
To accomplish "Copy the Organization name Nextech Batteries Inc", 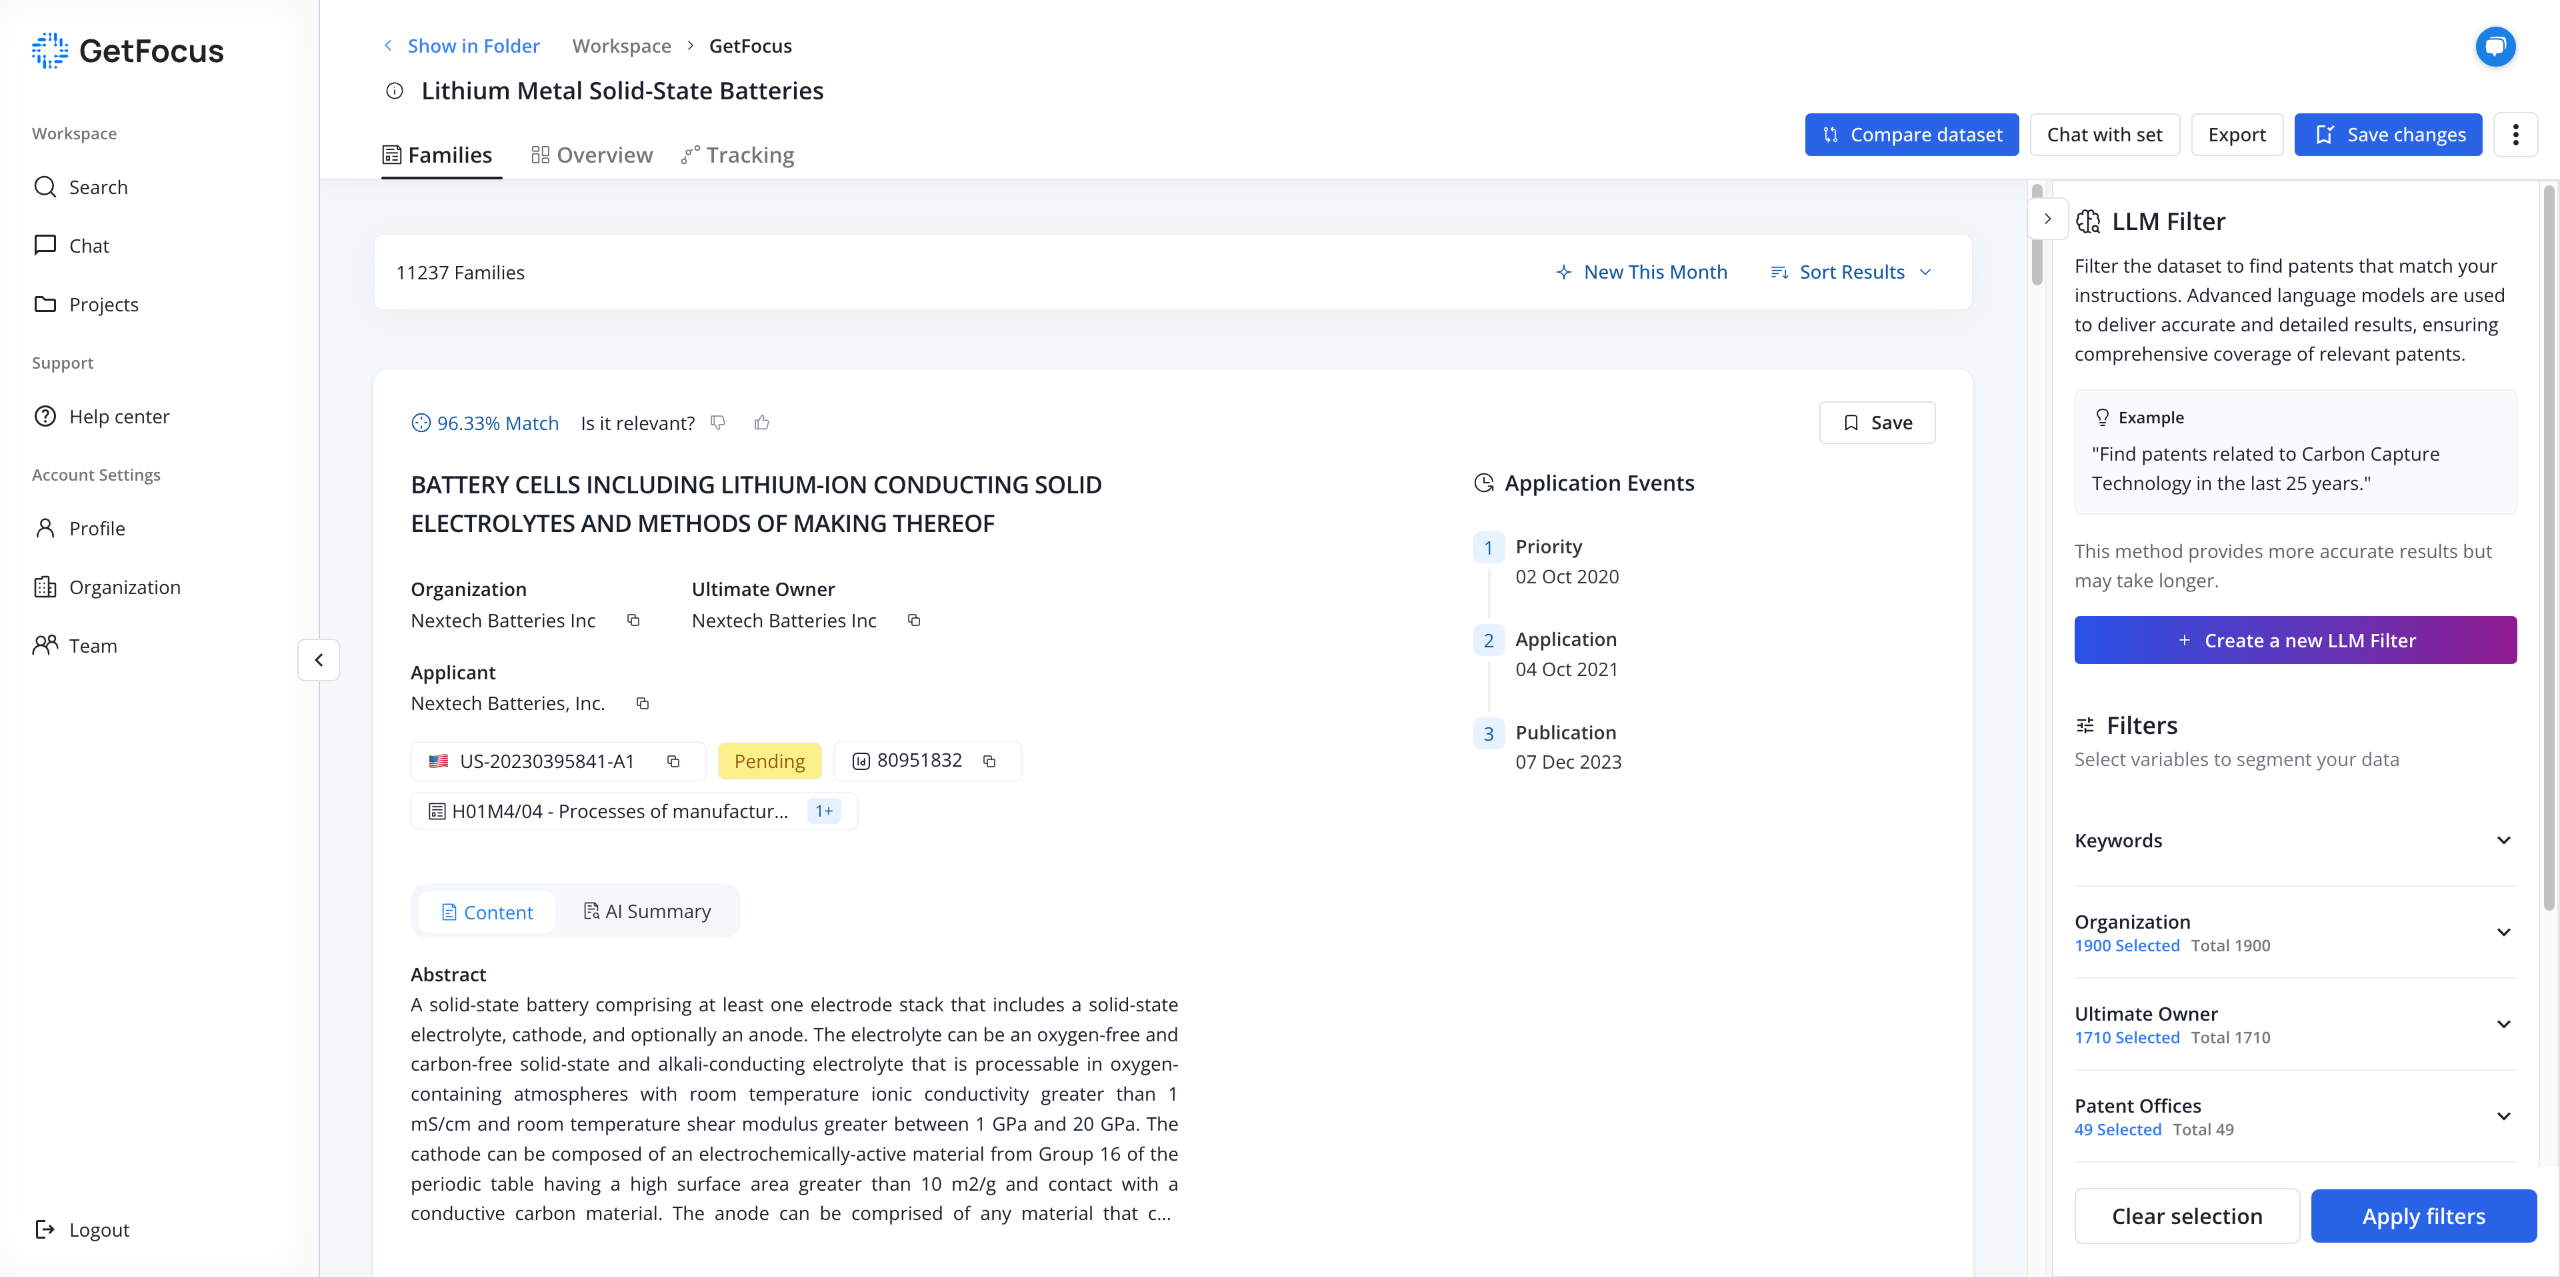I will point(633,620).
